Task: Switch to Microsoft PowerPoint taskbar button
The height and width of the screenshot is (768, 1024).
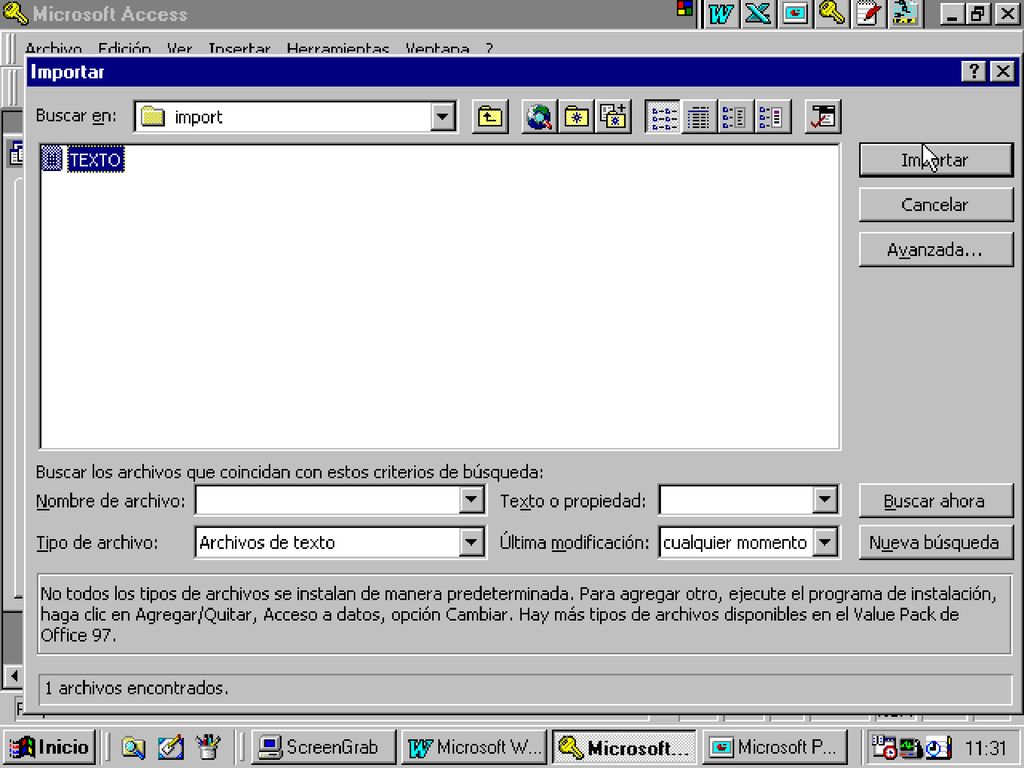Action: pyautogui.click(x=775, y=747)
